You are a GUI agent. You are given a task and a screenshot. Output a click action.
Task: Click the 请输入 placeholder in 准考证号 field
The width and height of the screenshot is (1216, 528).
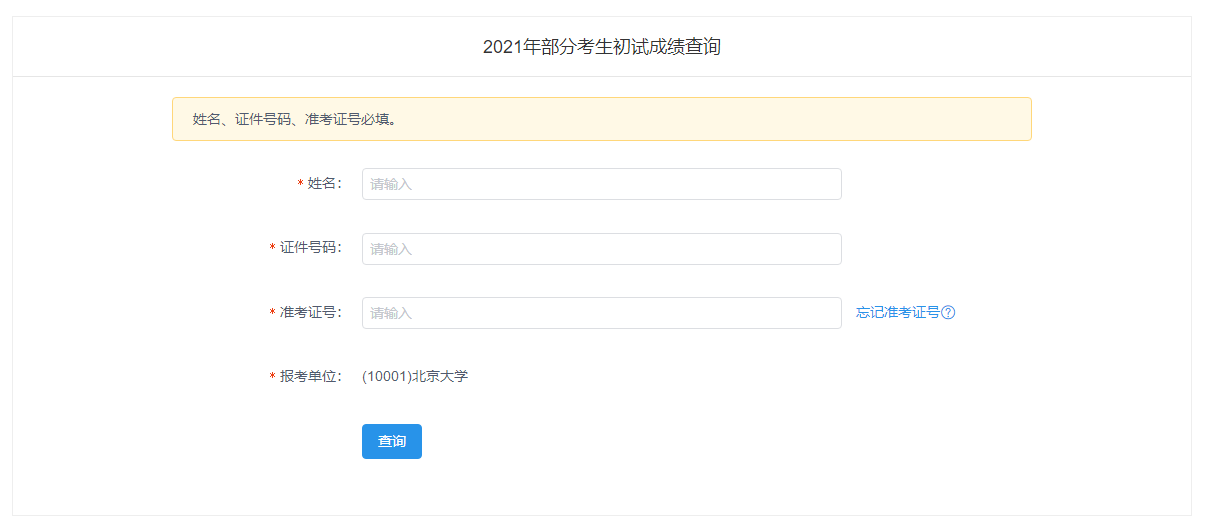(x=391, y=313)
